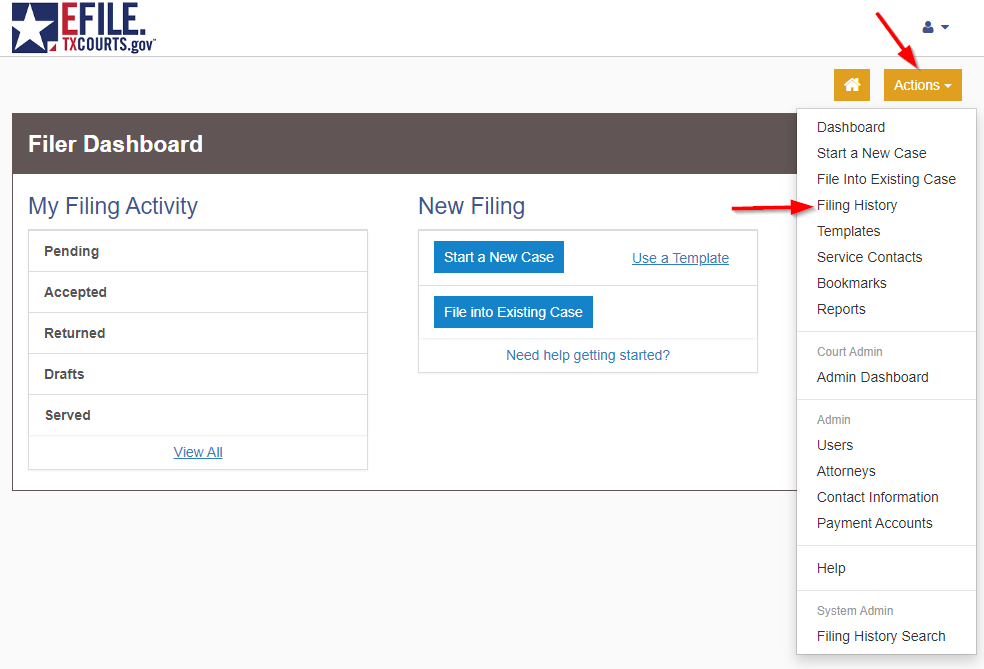
Task: Collapse the Actions dropdown menu
Action: click(x=922, y=85)
